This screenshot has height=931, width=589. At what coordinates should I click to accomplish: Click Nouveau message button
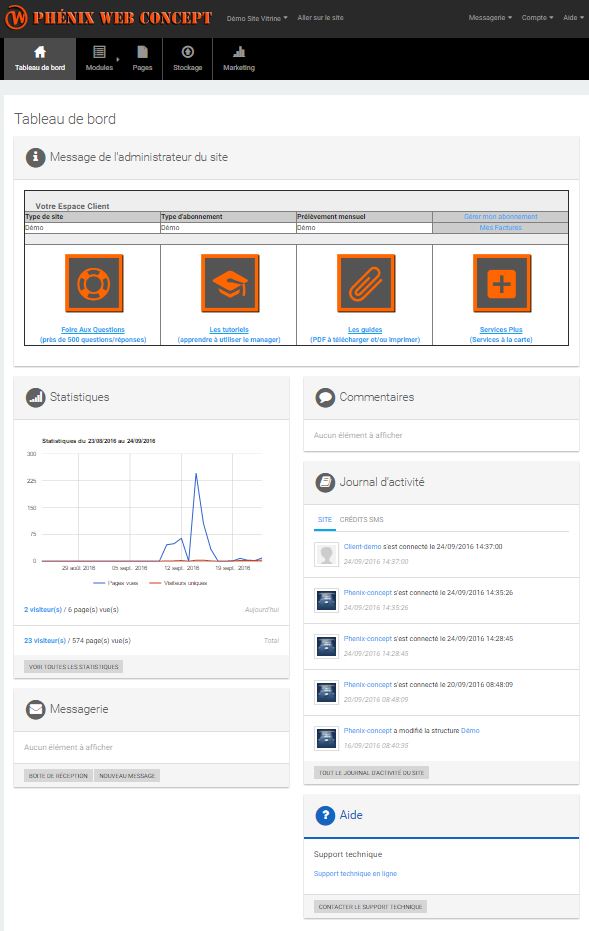(127, 775)
